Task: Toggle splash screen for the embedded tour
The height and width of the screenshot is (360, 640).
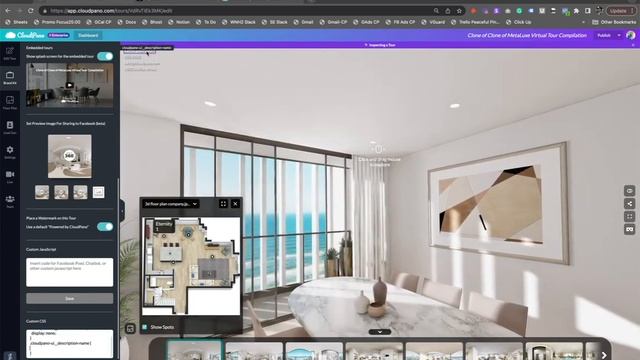Action: pos(105,56)
